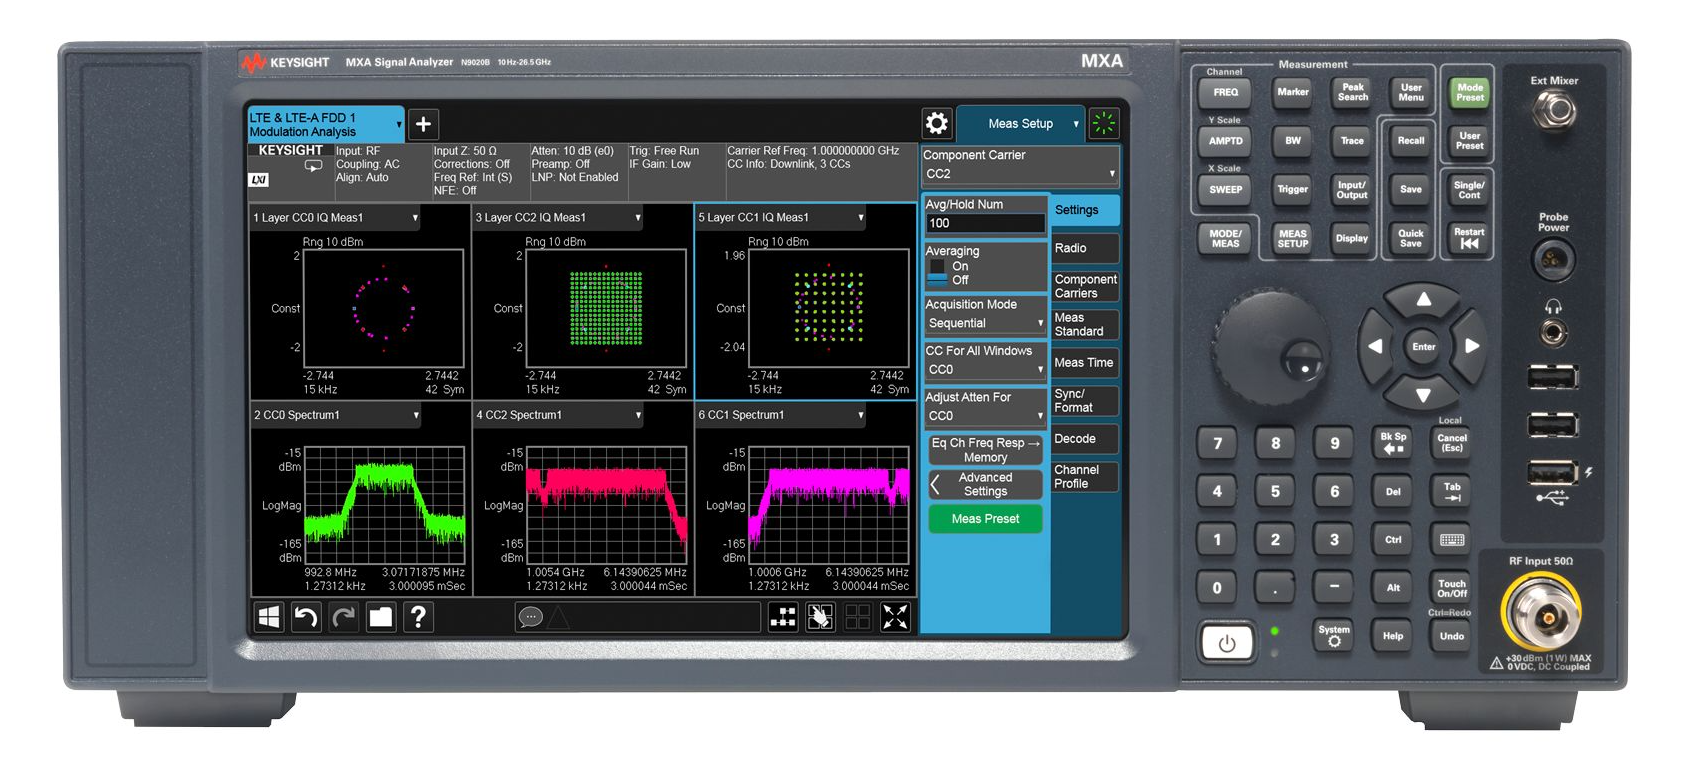Click the four-square multi-window grid icon
Screen dimensions: 1690x766
[858, 618]
